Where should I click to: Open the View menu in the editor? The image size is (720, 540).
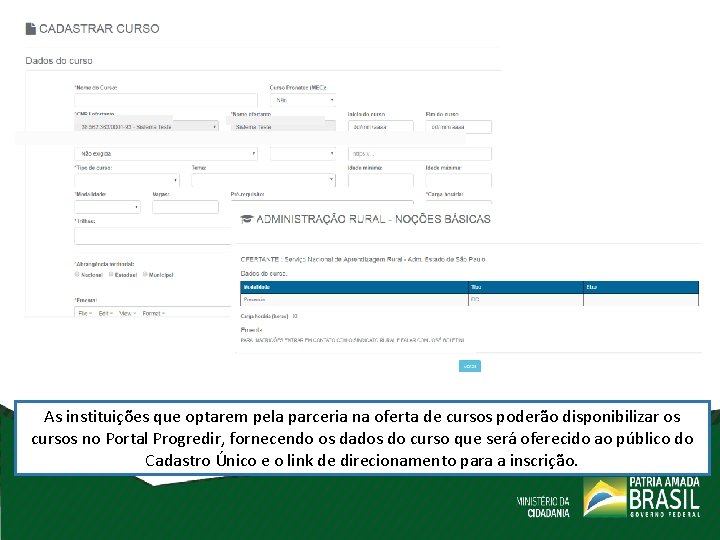pos(127,313)
